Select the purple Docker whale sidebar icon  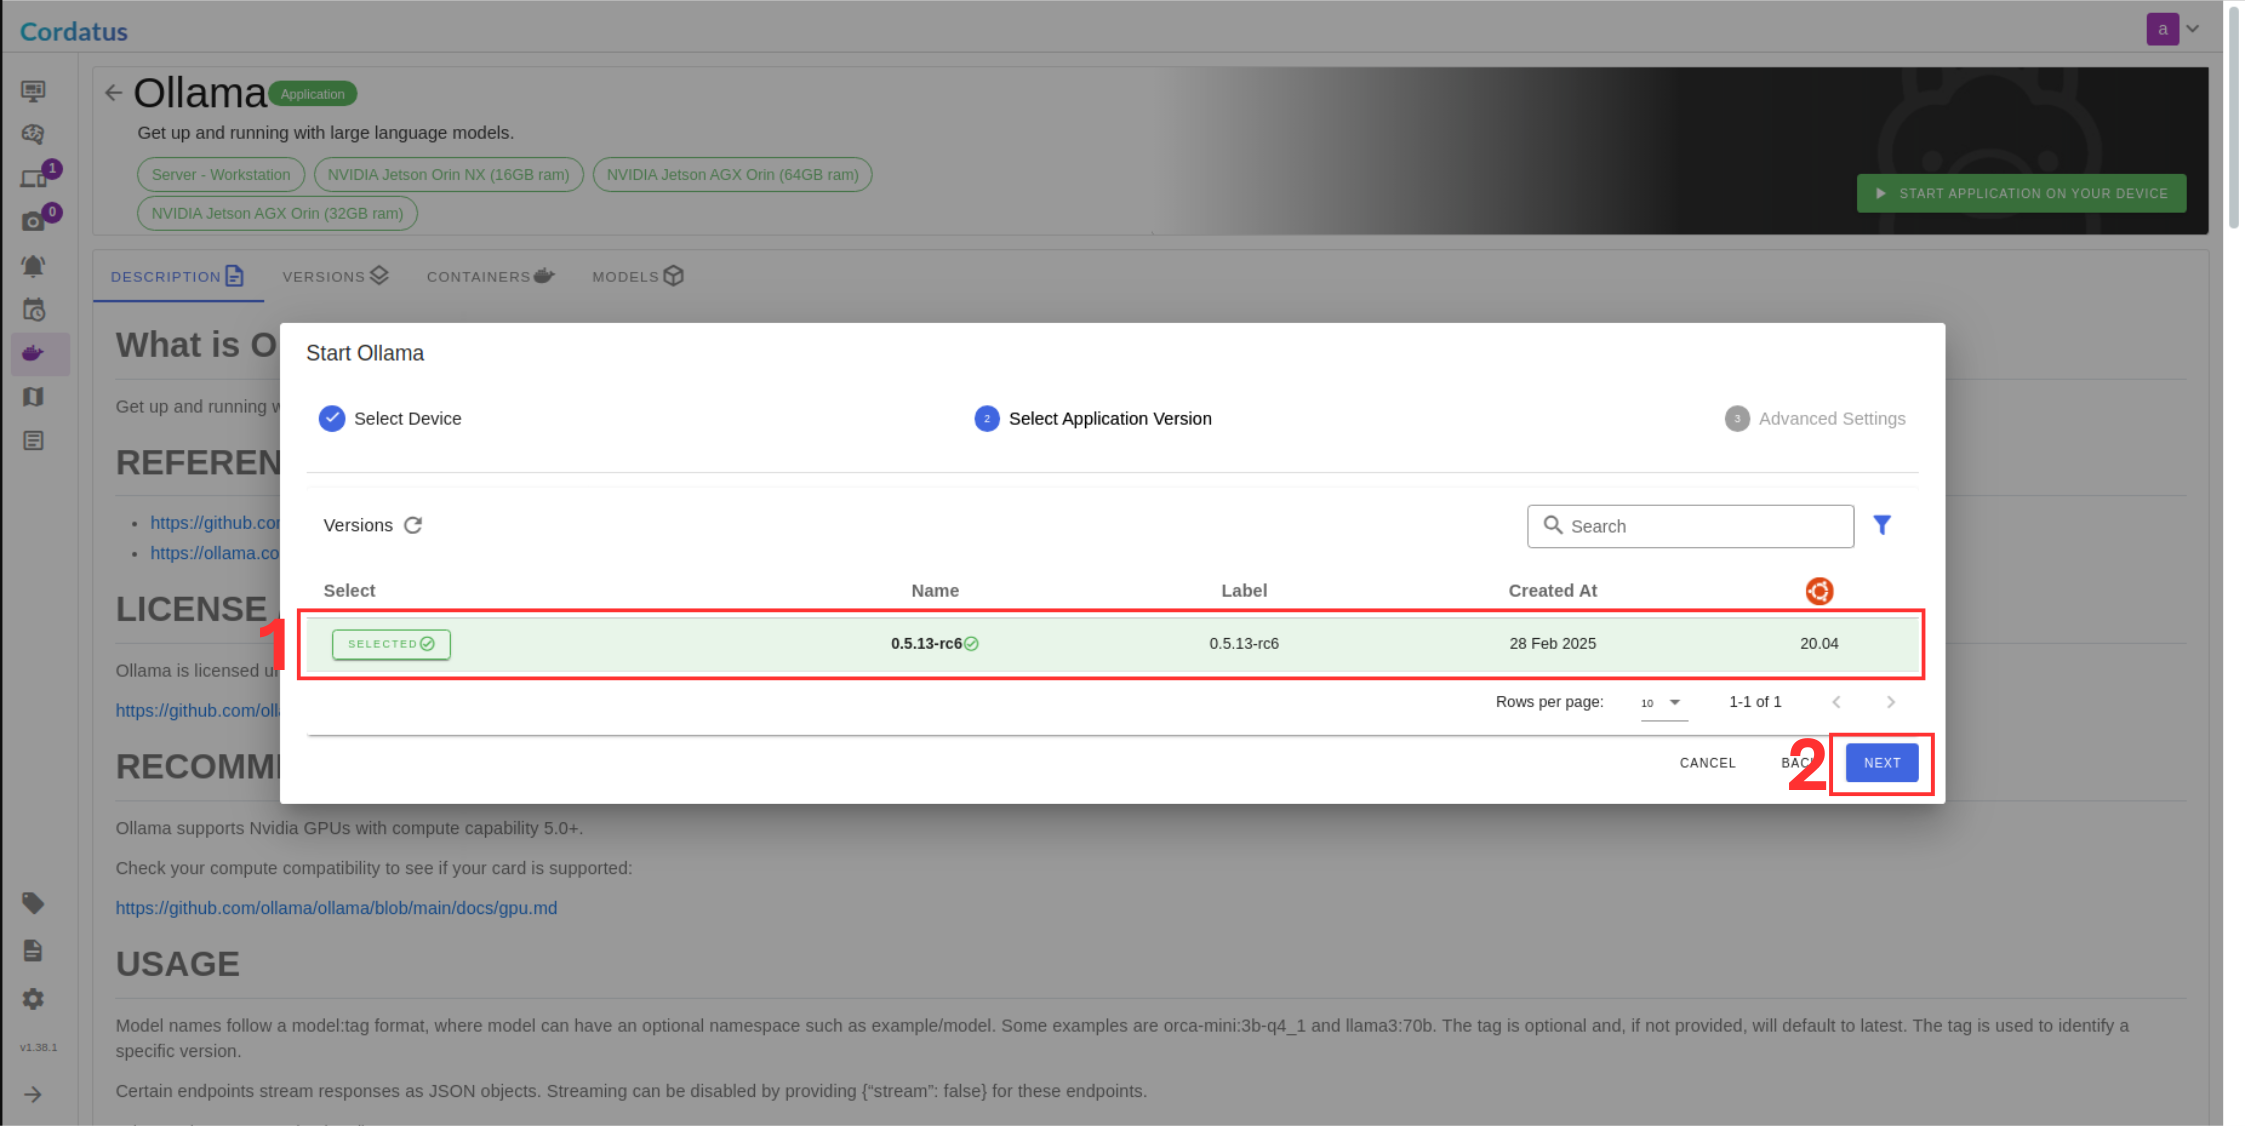33,353
